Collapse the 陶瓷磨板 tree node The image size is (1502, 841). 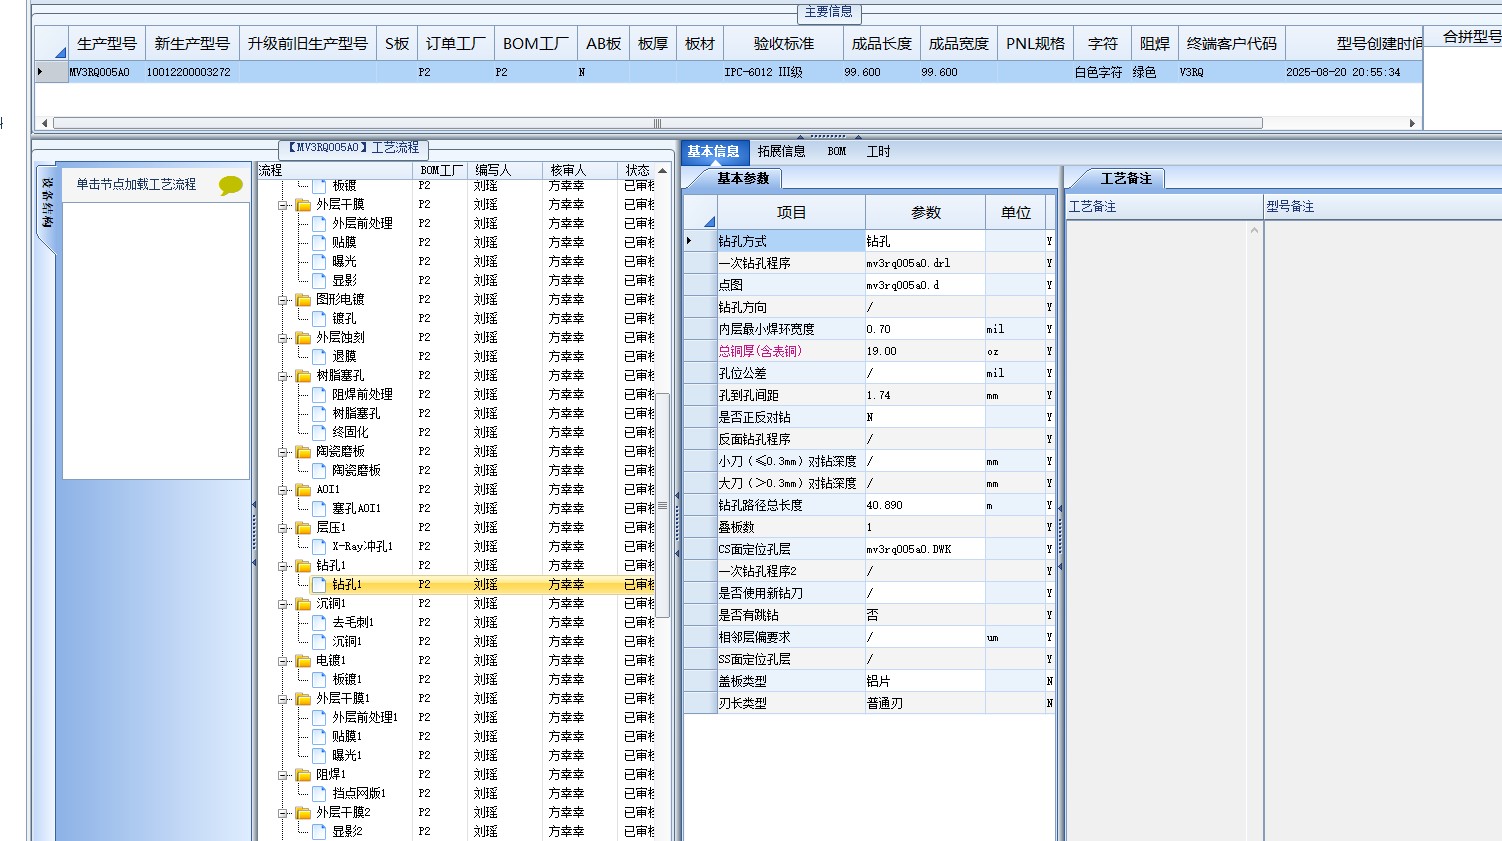pos(283,452)
